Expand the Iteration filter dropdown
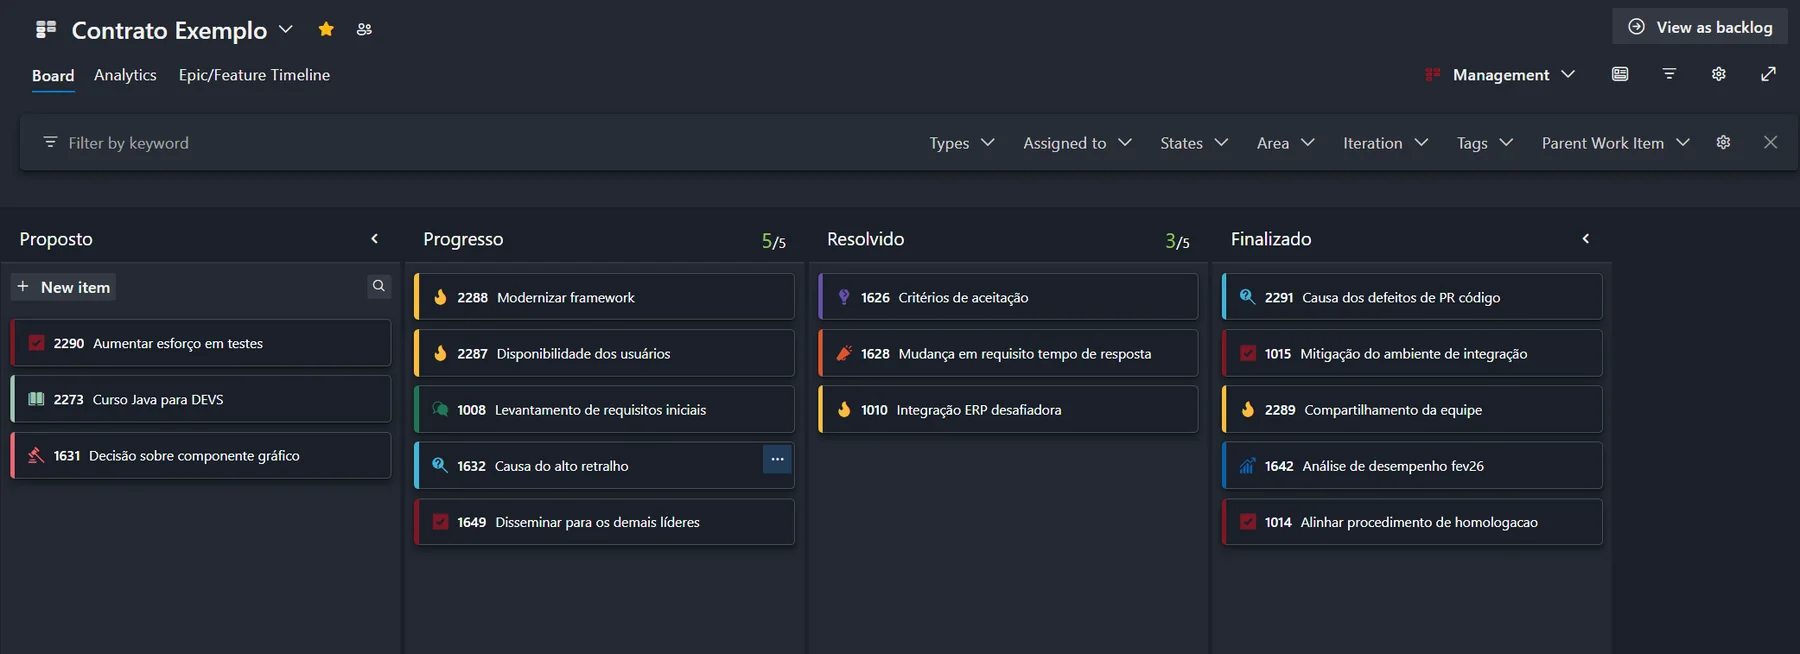 coord(1385,143)
